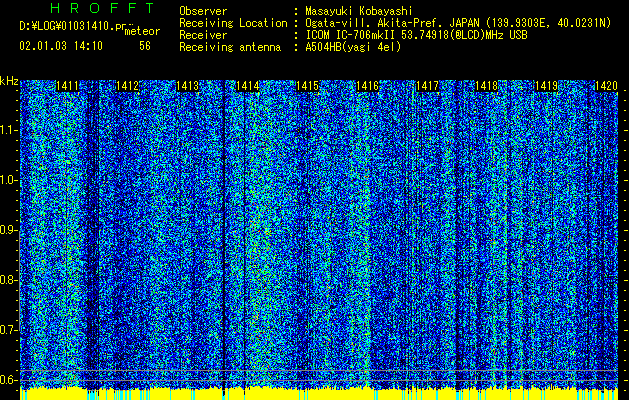Screen dimensions: 629x400
Task: Click the 1411 time marker
Action: tap(67, 86)
